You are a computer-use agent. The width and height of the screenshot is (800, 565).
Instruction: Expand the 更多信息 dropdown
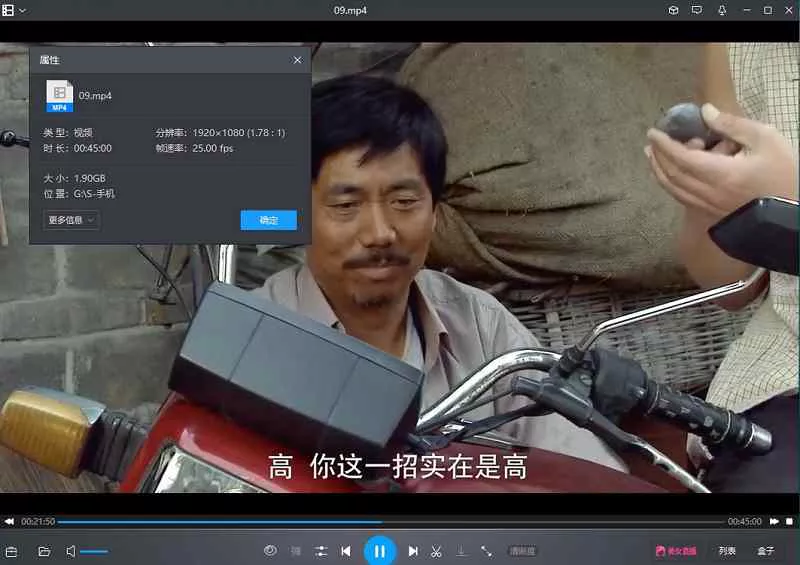[x=71, y=220]
